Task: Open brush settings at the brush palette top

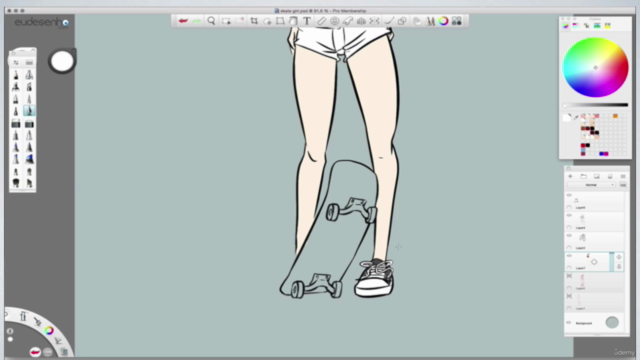Action: (x=16, y=62)
